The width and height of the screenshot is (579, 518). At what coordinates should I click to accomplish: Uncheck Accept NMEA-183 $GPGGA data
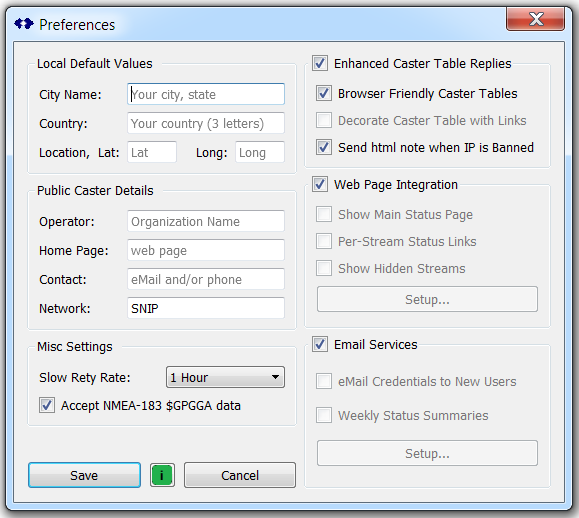tap(47, 405)
